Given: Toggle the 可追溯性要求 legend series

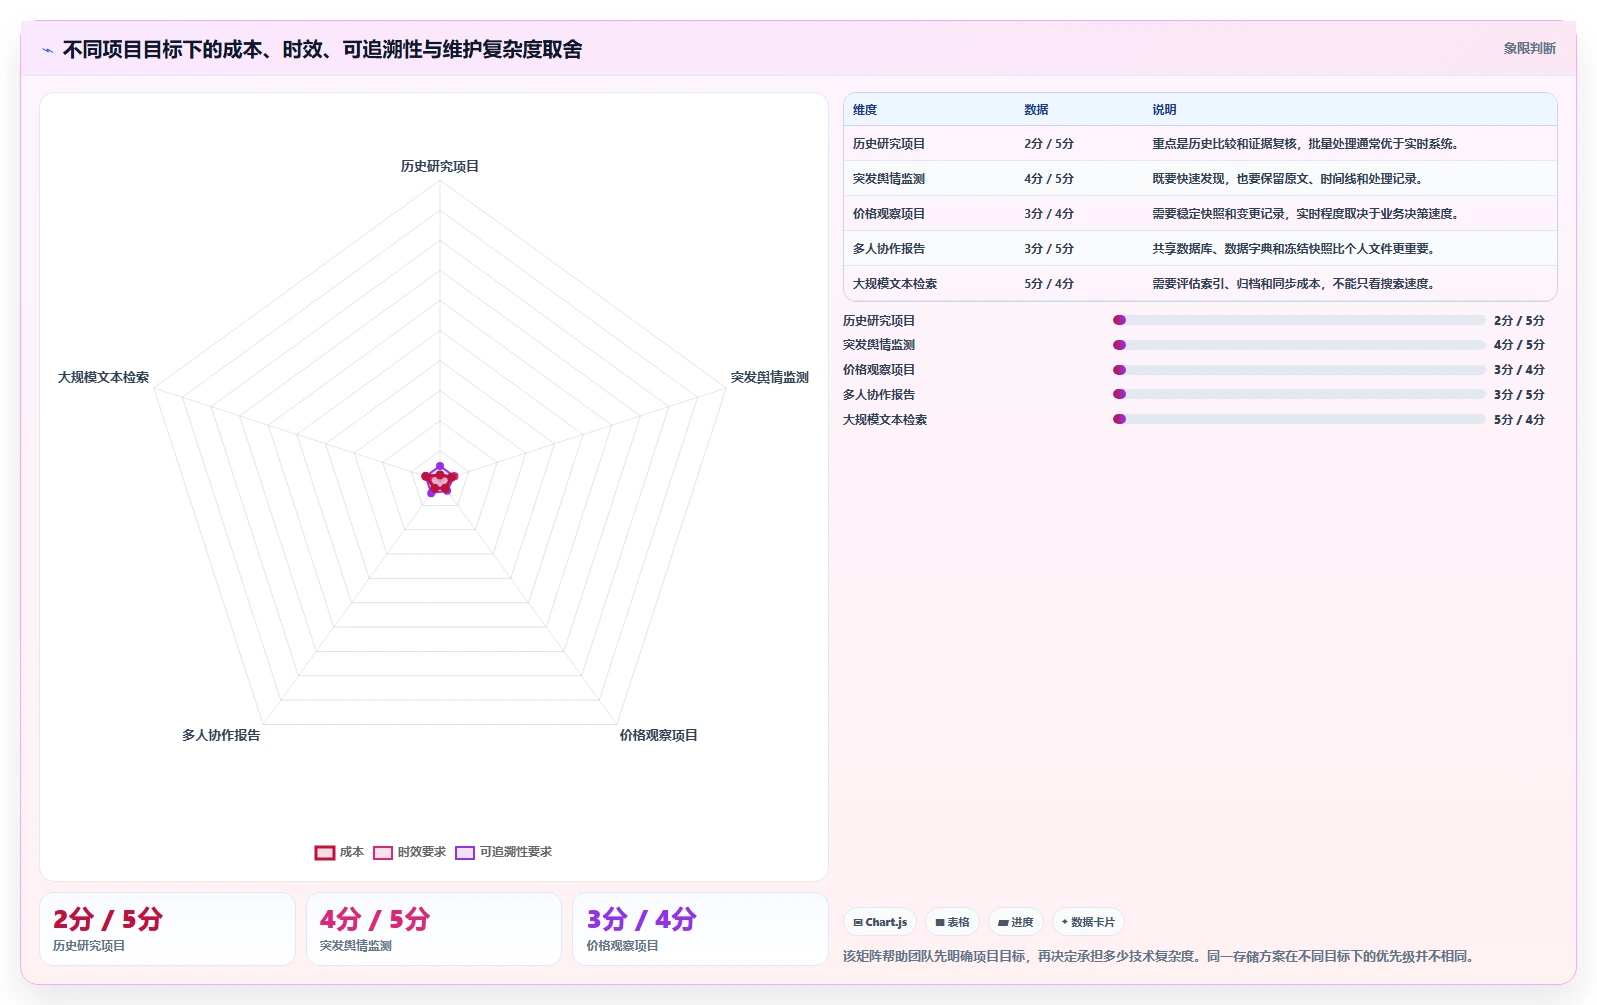Looking at the screenshot, I should (503, 852).
